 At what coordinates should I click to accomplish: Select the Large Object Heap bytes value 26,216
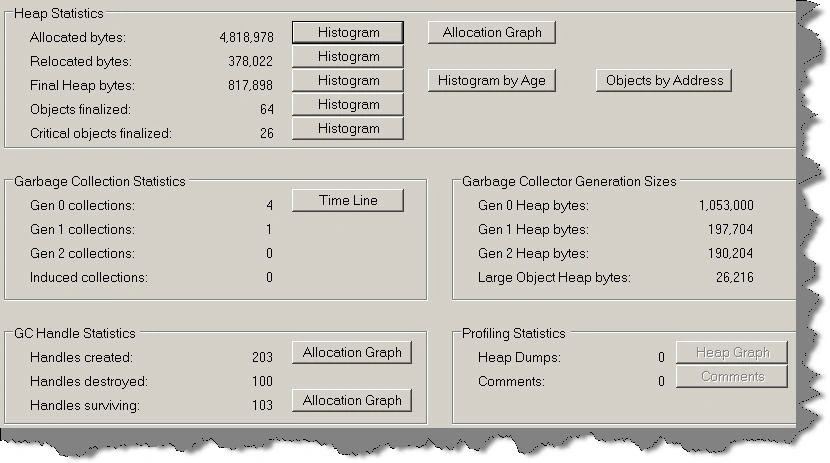pos(735,277)
